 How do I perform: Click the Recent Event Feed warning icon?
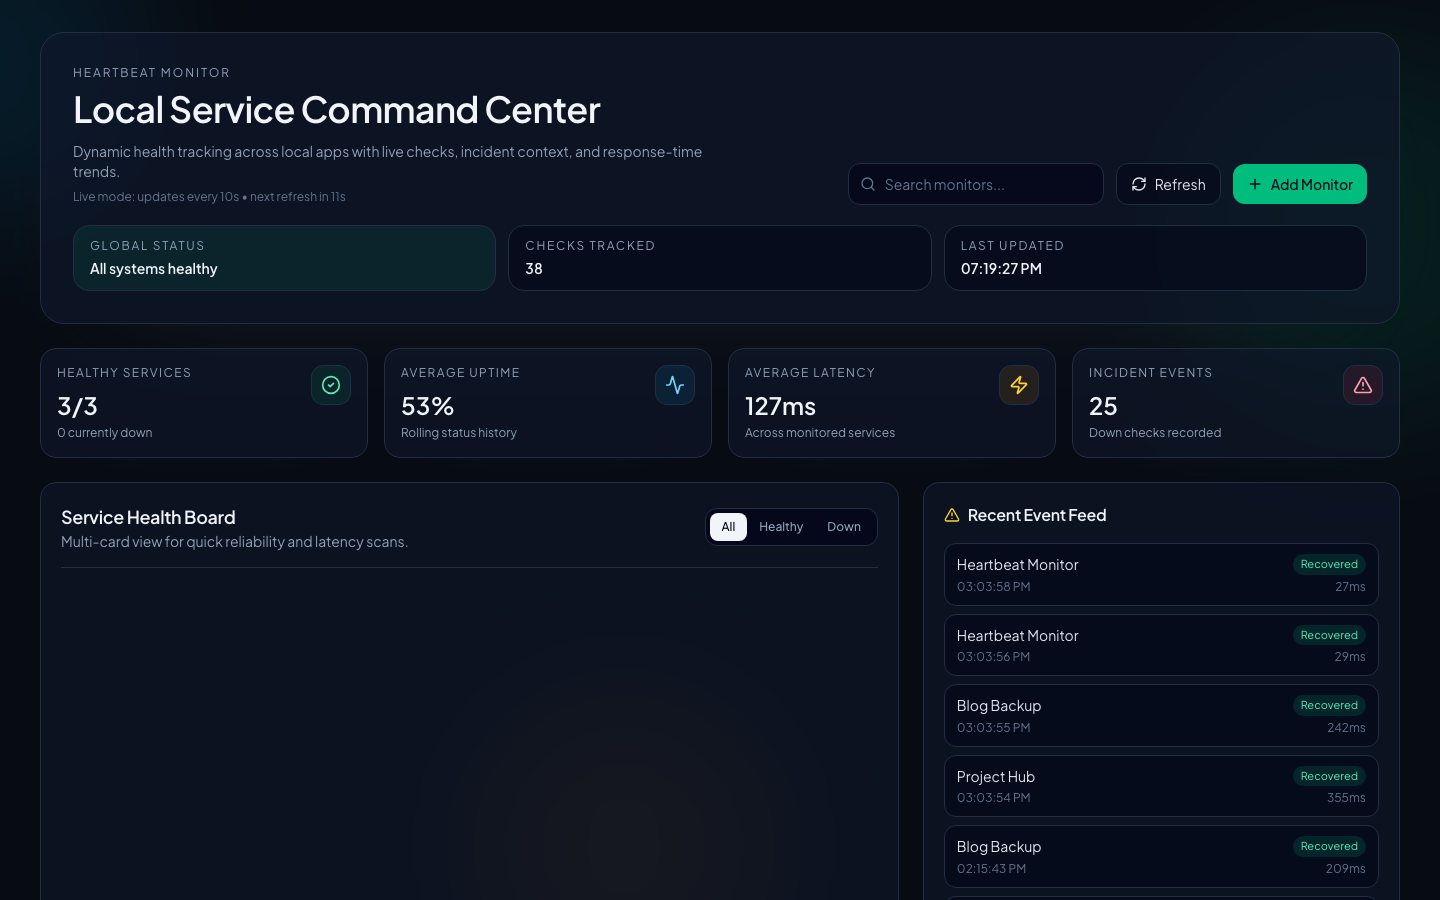point(952,515)
